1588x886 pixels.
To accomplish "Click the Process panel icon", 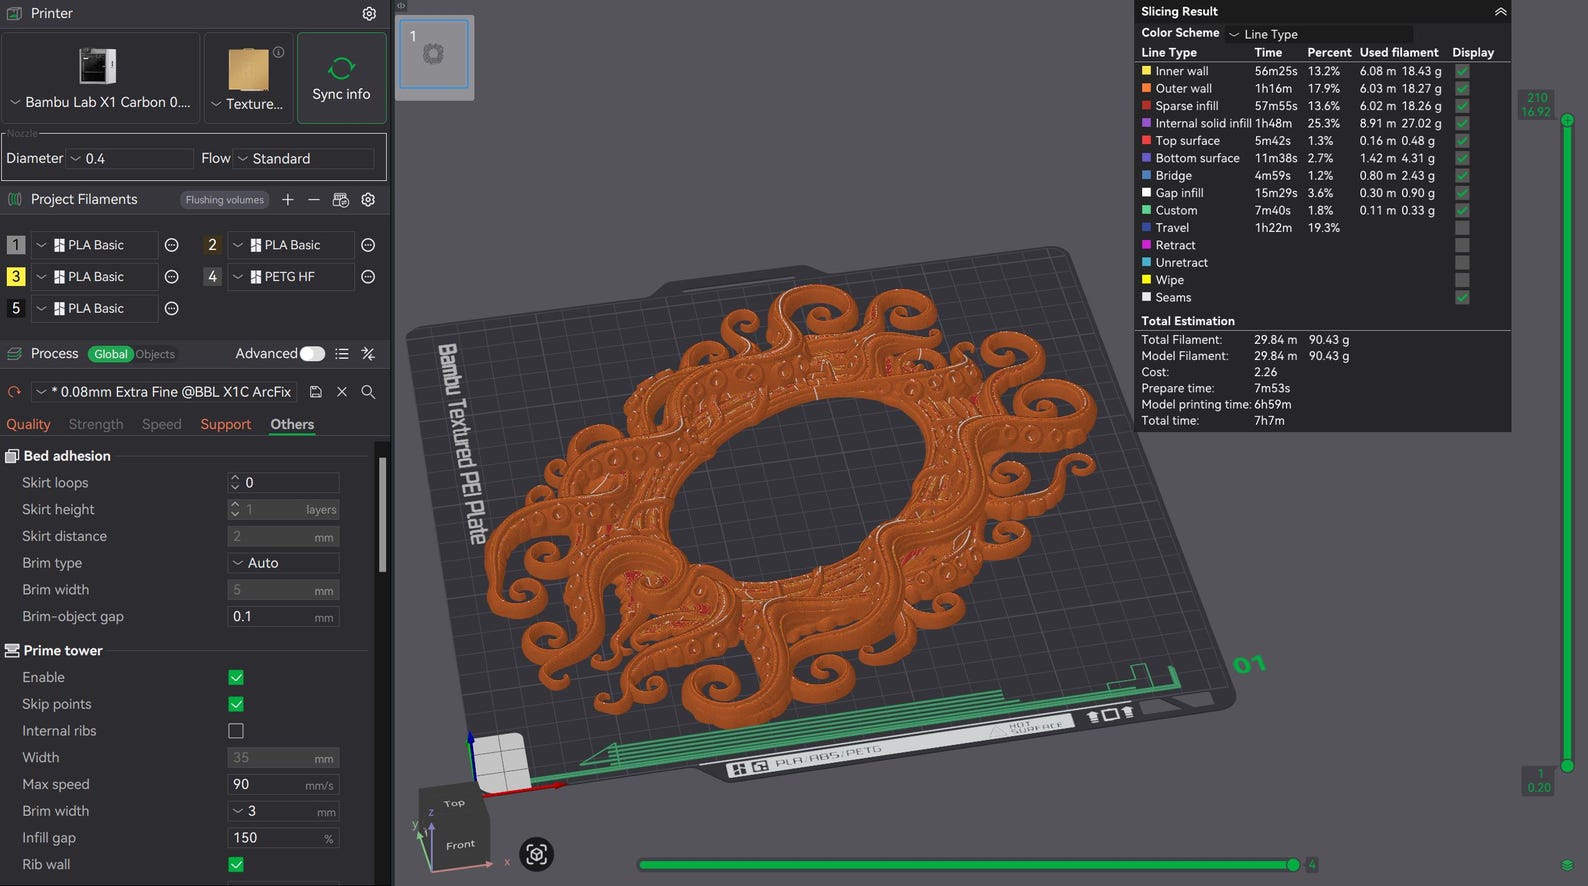I will (14, 354).
